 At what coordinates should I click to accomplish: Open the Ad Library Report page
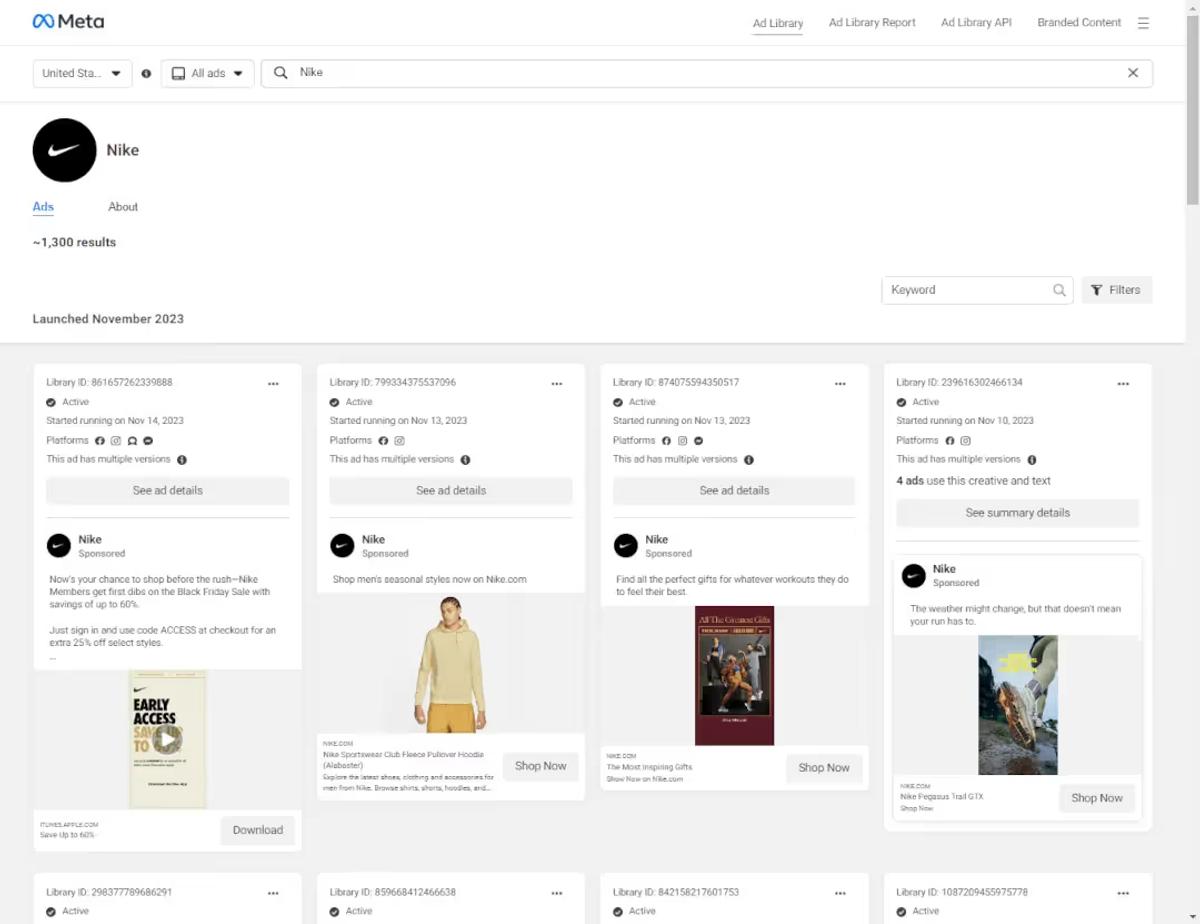point(871,22)
